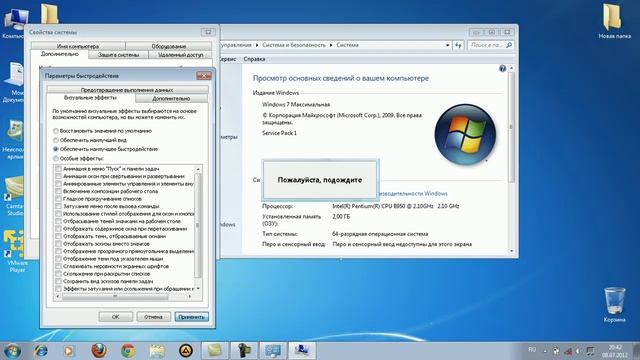
Task: Open Защита системы tab
Action: 118,55
